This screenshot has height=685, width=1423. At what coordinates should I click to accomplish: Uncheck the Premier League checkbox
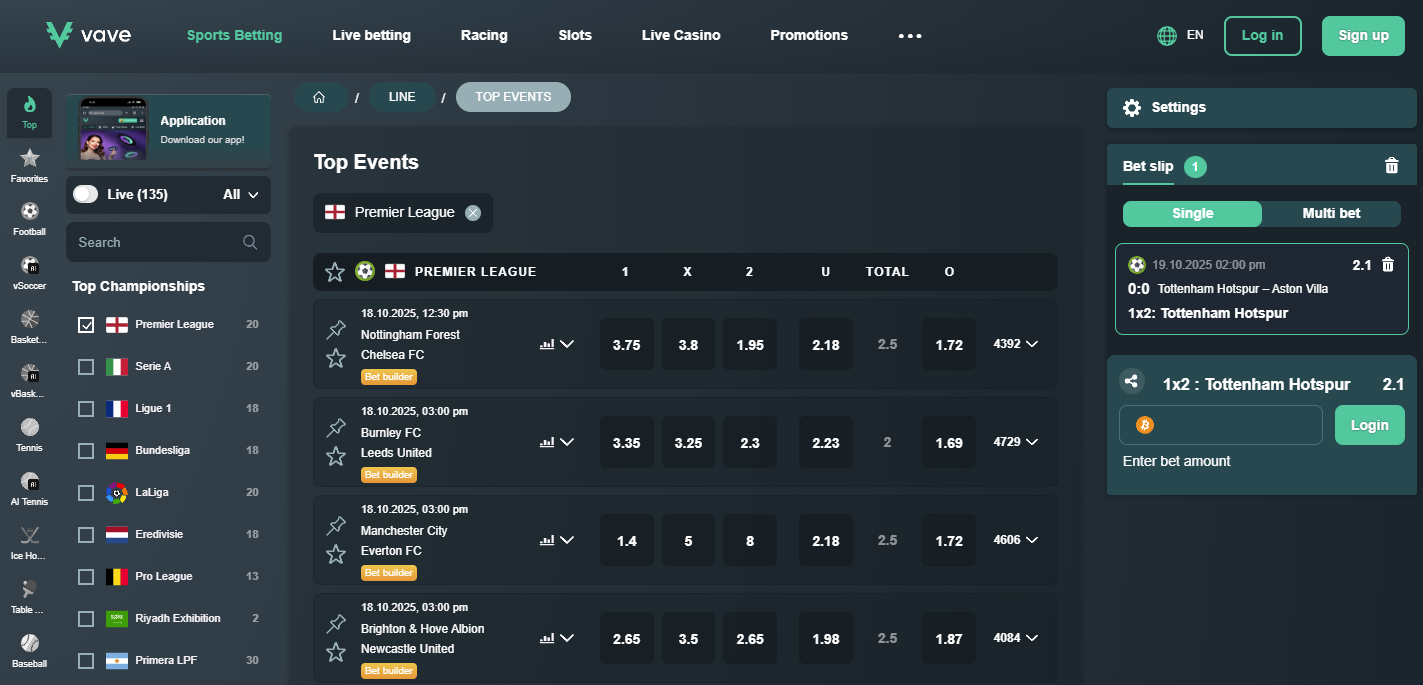[86, 324]
